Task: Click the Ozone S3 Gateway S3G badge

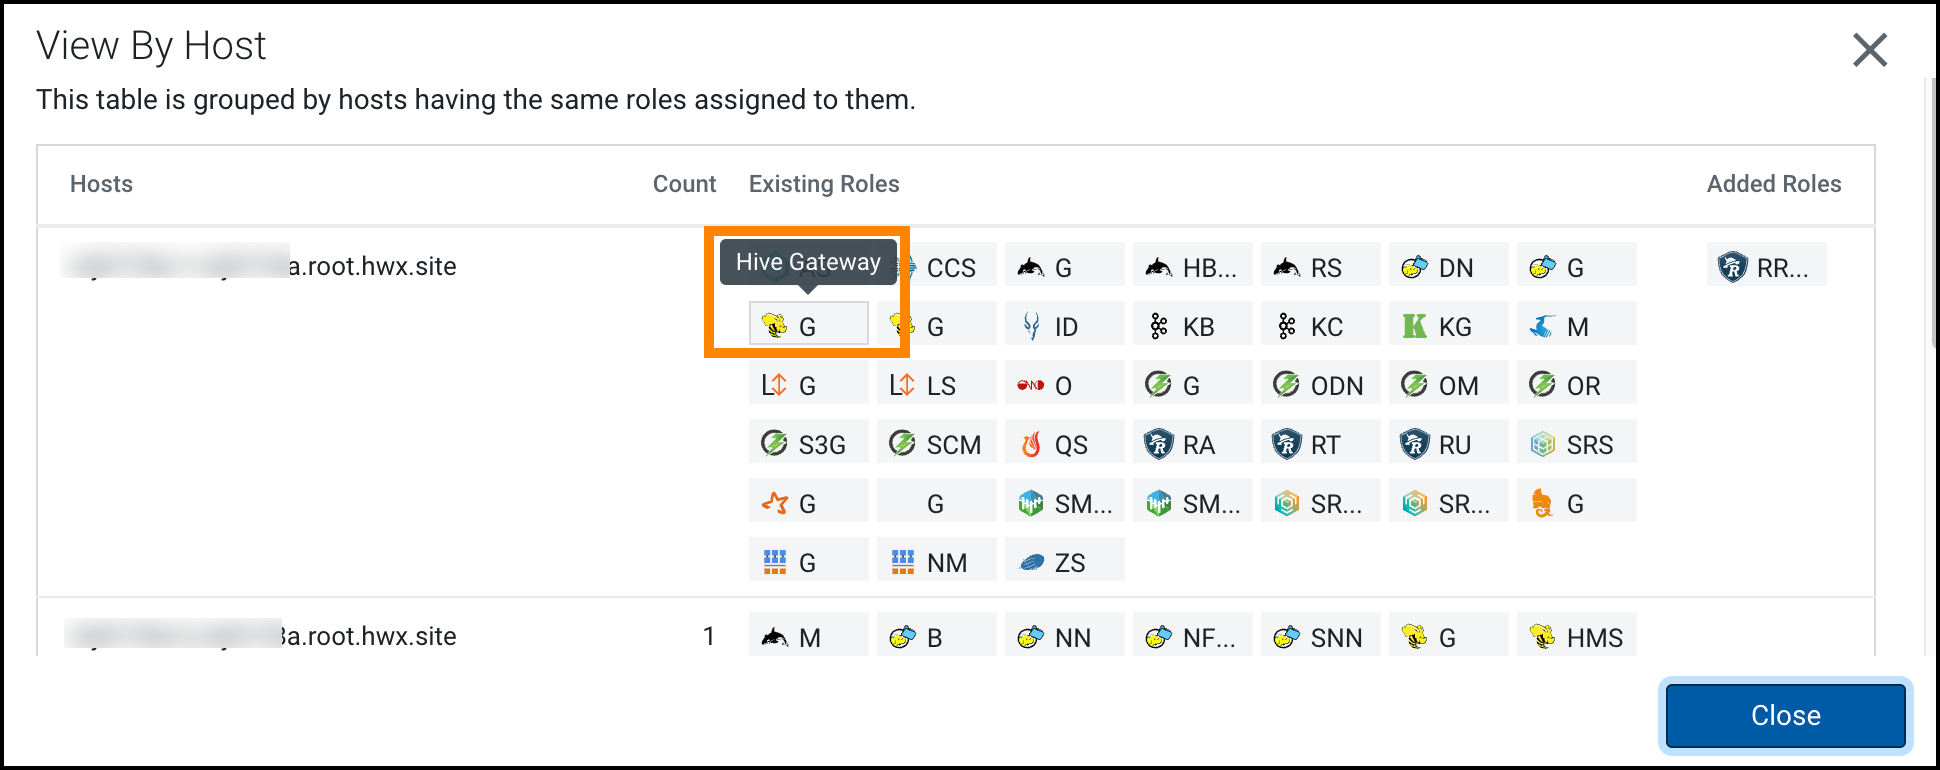Action: click(808, 442)
